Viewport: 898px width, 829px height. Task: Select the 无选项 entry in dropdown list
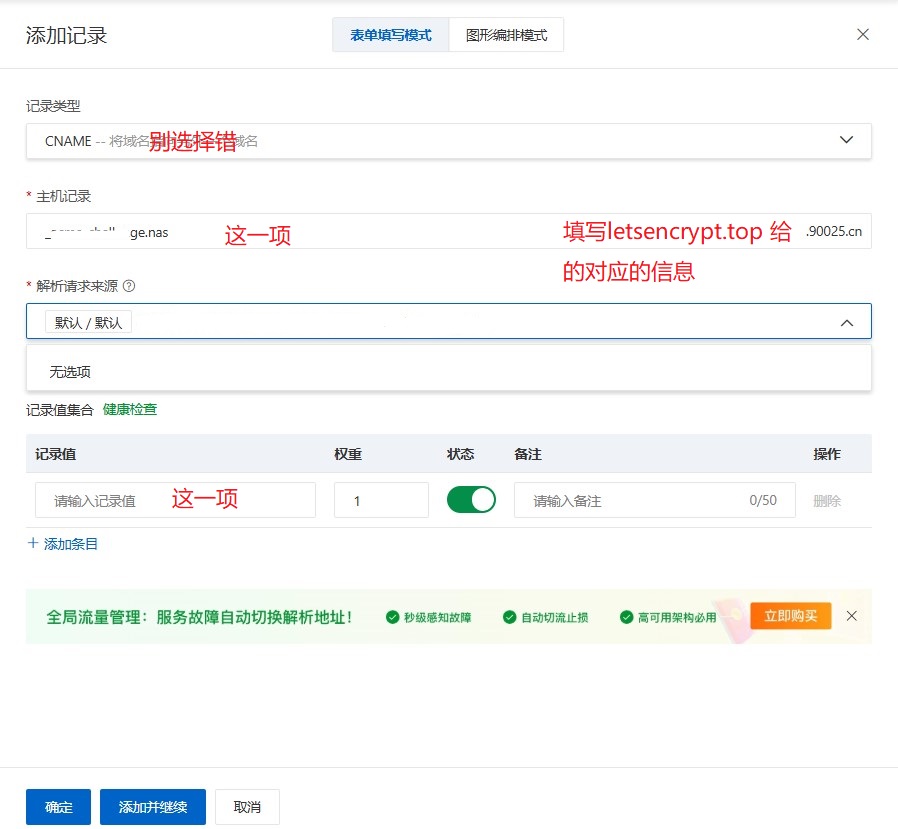click(x=70, y=372)
